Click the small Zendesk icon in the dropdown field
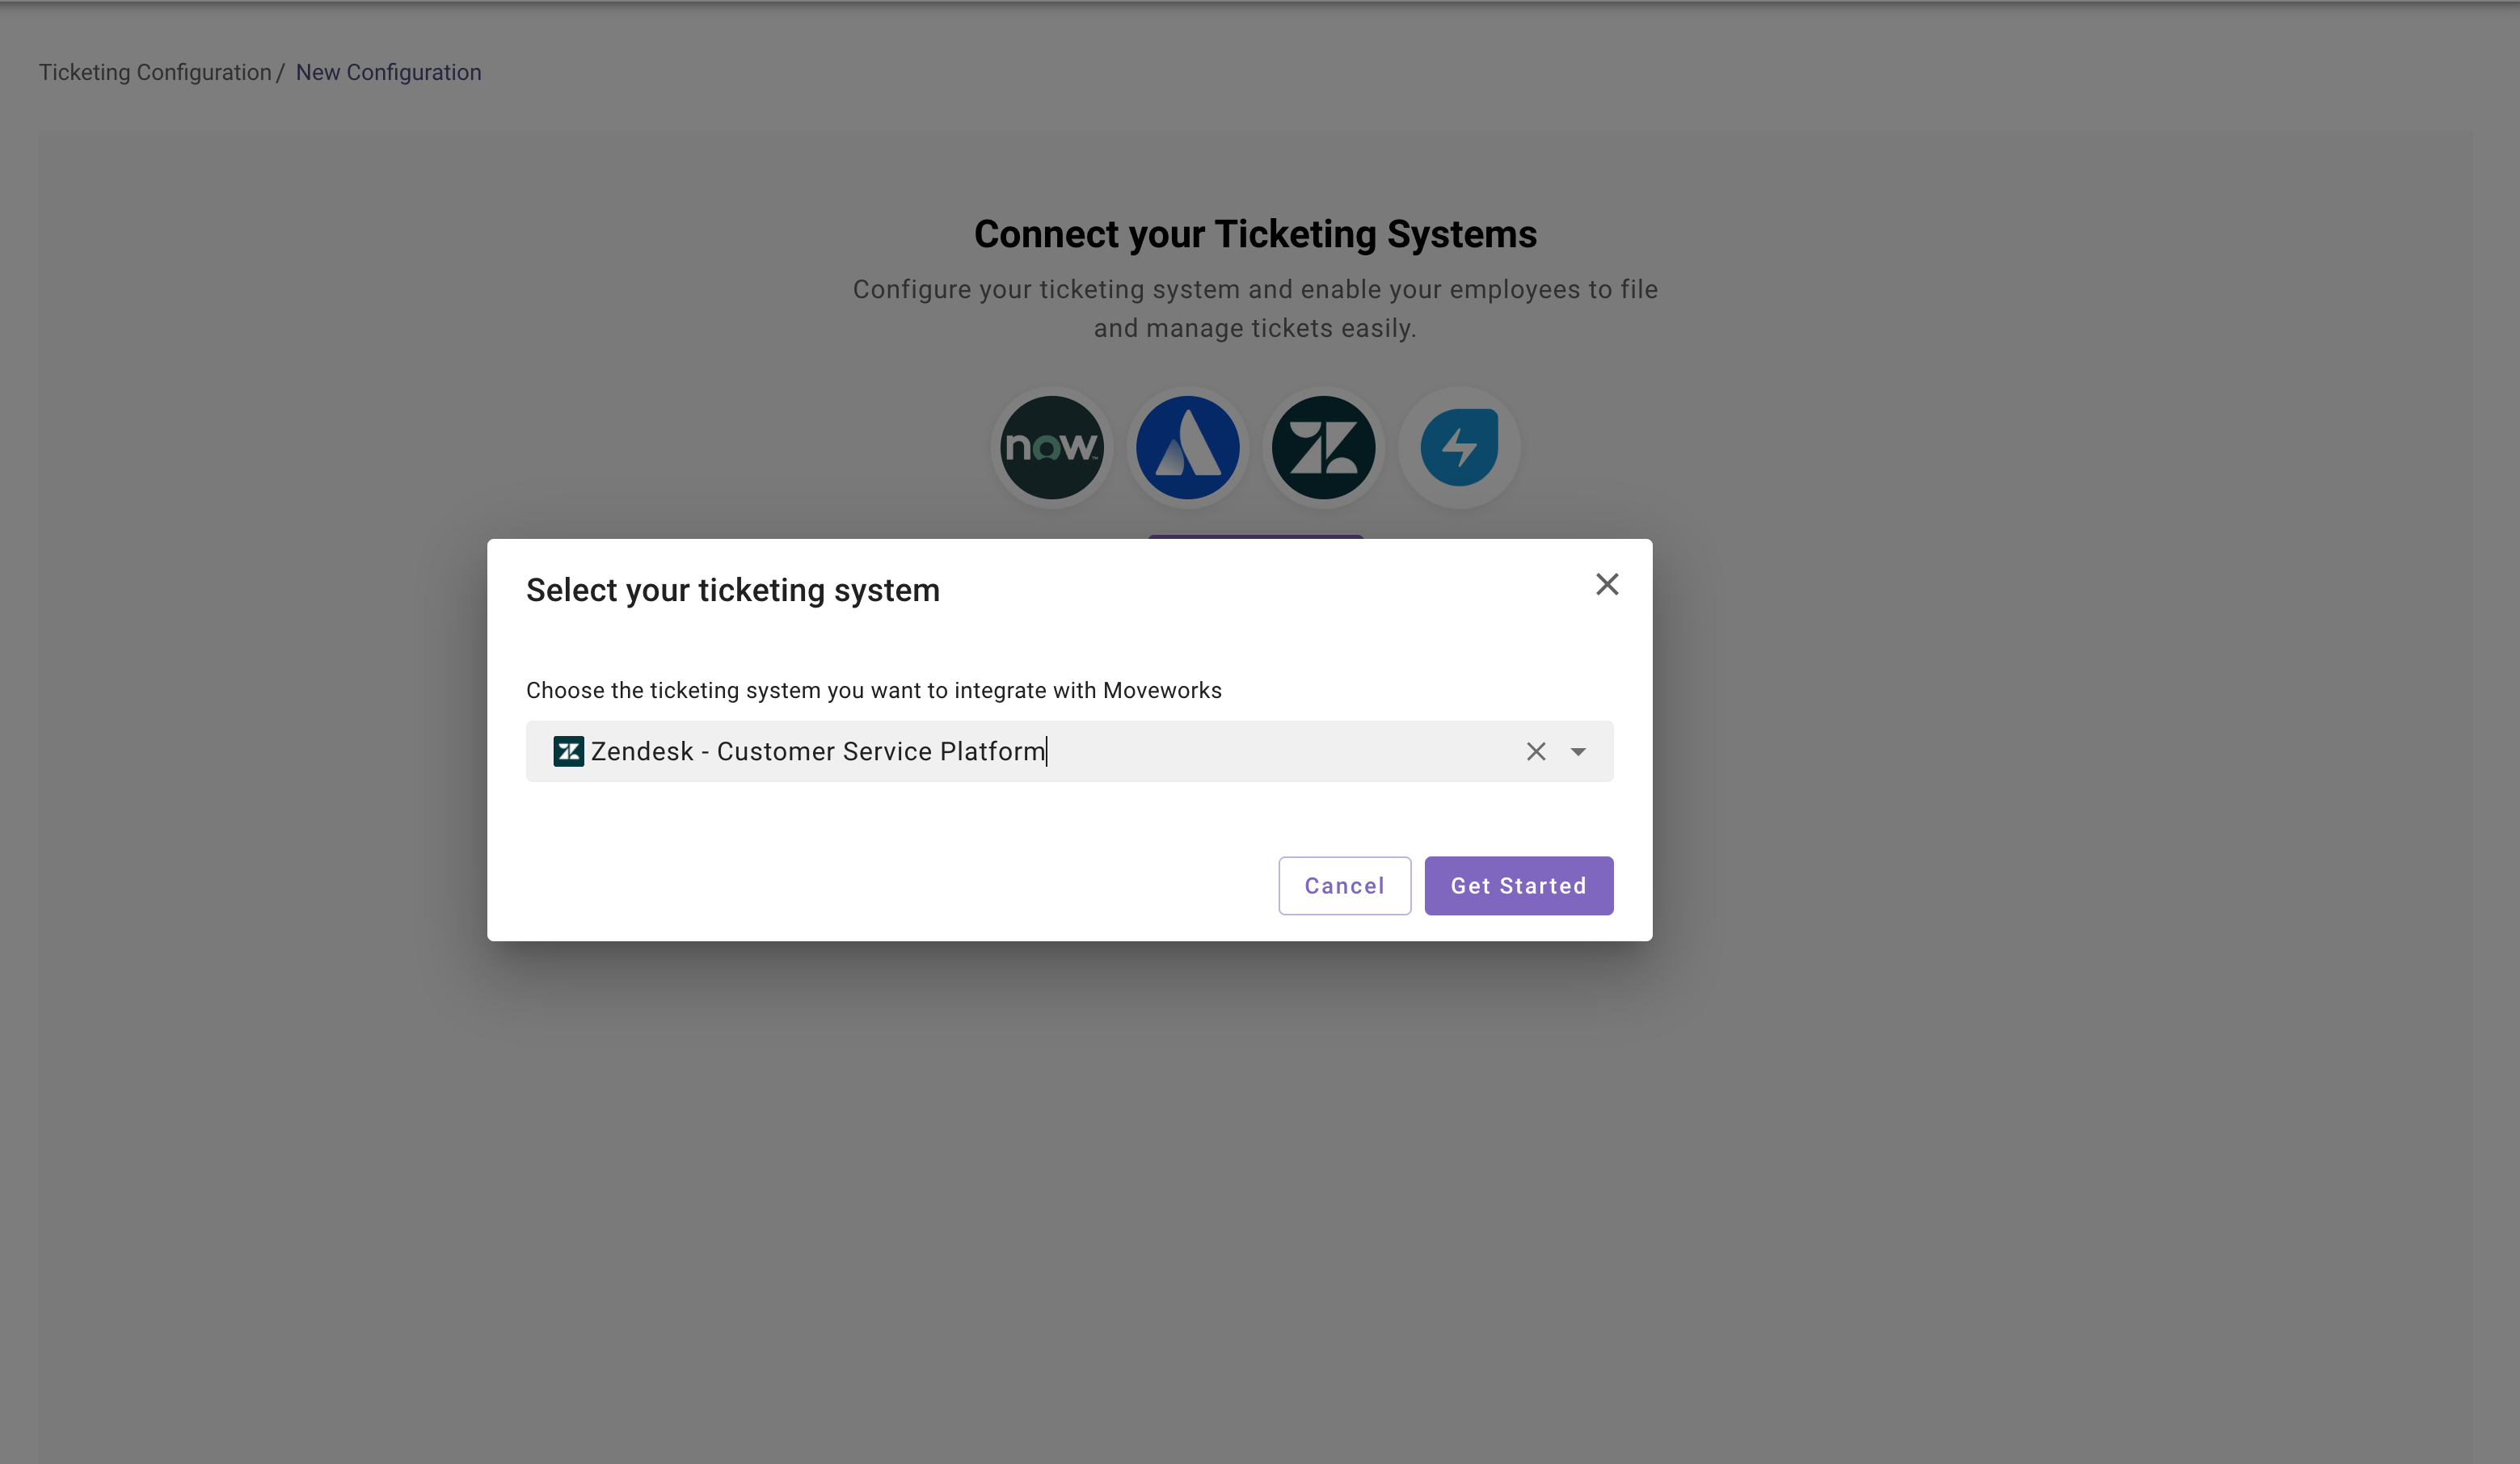2520x1464 pixels. coord(568,751)
